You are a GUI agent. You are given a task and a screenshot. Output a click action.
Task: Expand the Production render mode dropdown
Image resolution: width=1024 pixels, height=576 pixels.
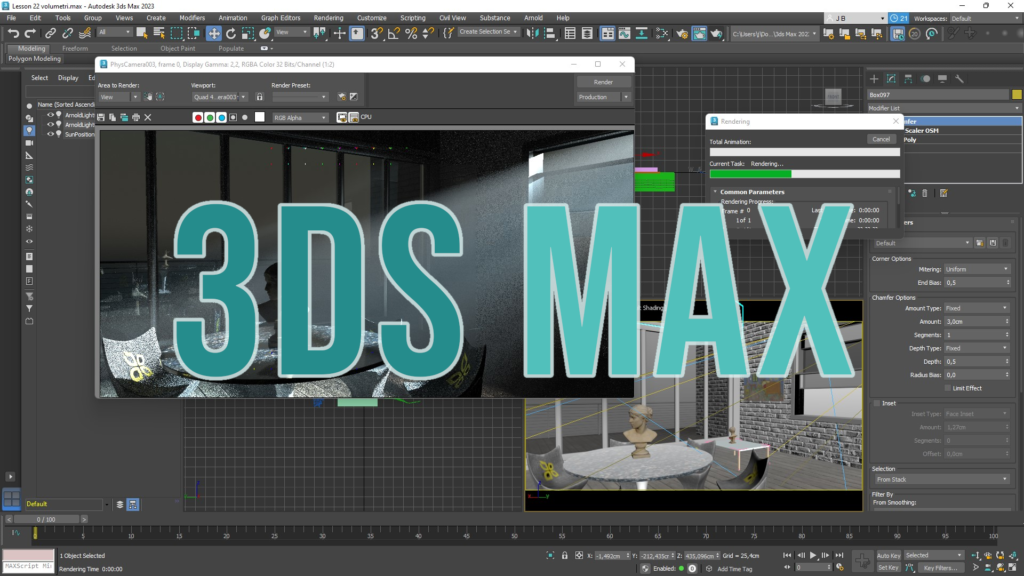pyautogui.click(x=603, y=97)
